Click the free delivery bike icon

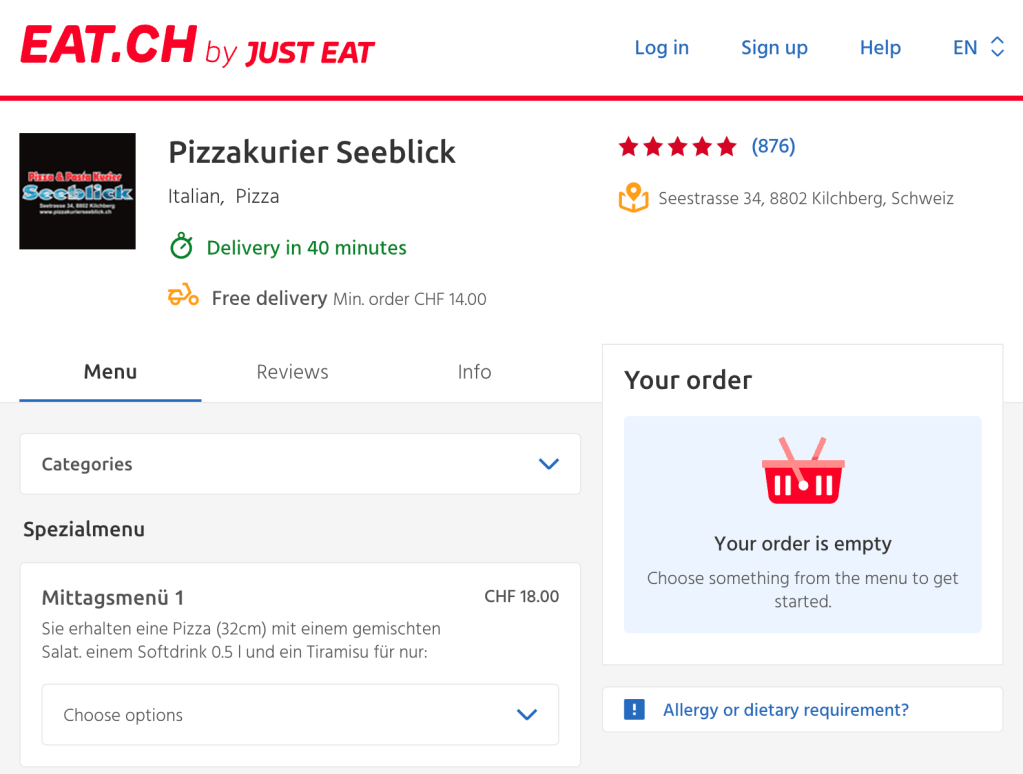point(181,296)
